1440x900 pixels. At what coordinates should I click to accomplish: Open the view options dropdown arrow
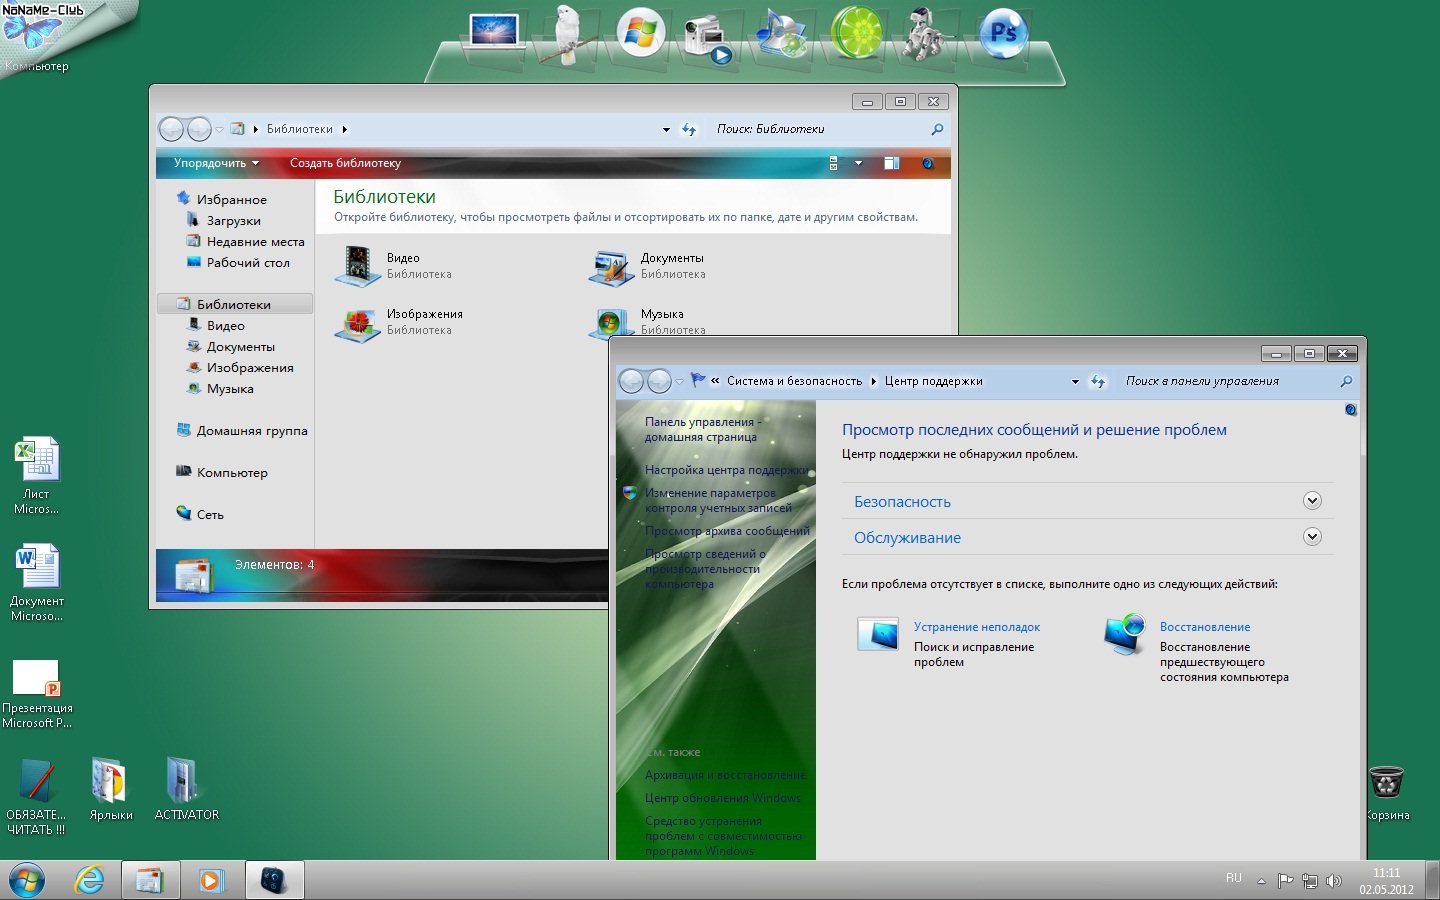coord(858,163)
